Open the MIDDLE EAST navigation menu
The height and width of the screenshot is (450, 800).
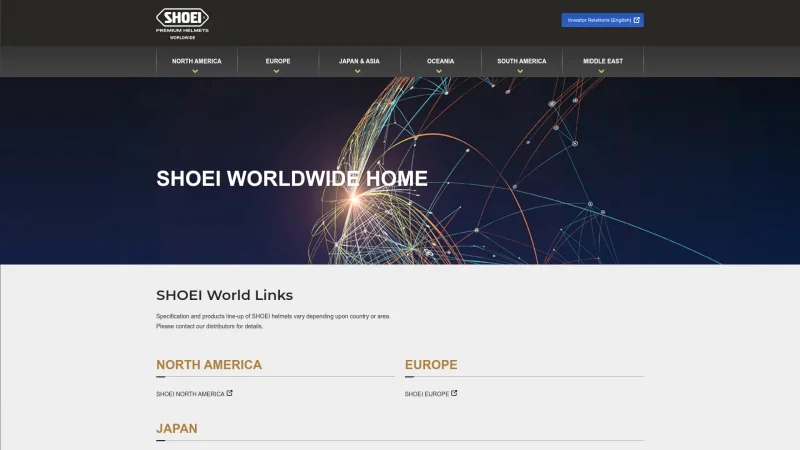(x=603, y=61)
